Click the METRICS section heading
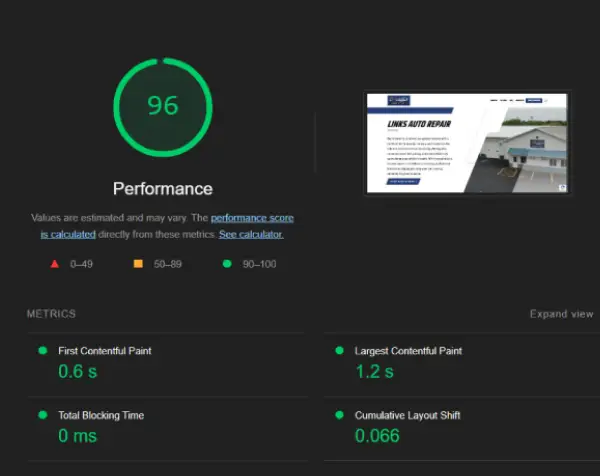Image resolution: width=600 pixels, height=476 pixels. tap(51, 314)
